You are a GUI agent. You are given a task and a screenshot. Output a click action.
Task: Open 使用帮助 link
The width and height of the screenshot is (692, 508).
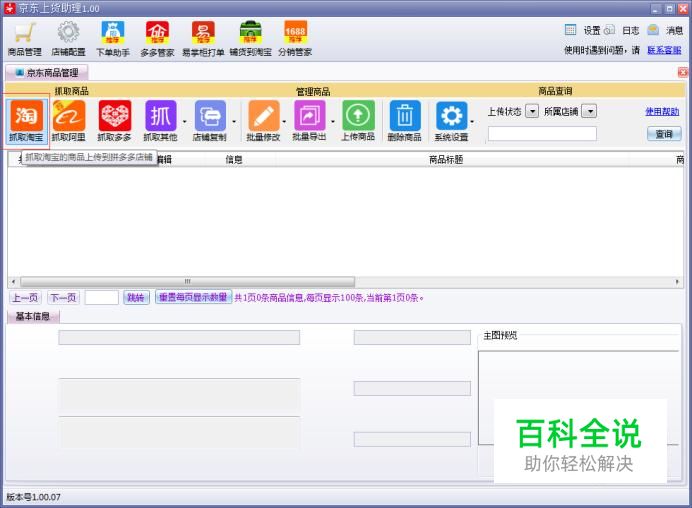click(662, 112)
